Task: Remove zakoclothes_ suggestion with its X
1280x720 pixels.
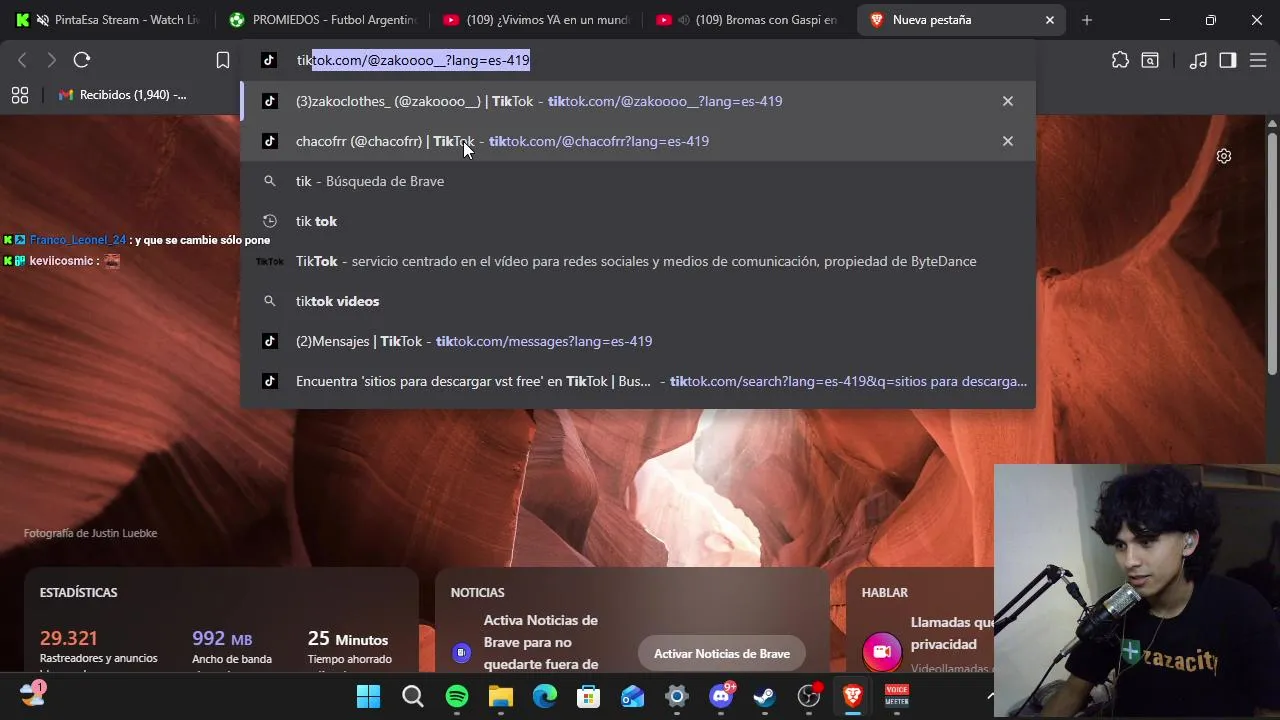Action: (x=1008, y=101)
